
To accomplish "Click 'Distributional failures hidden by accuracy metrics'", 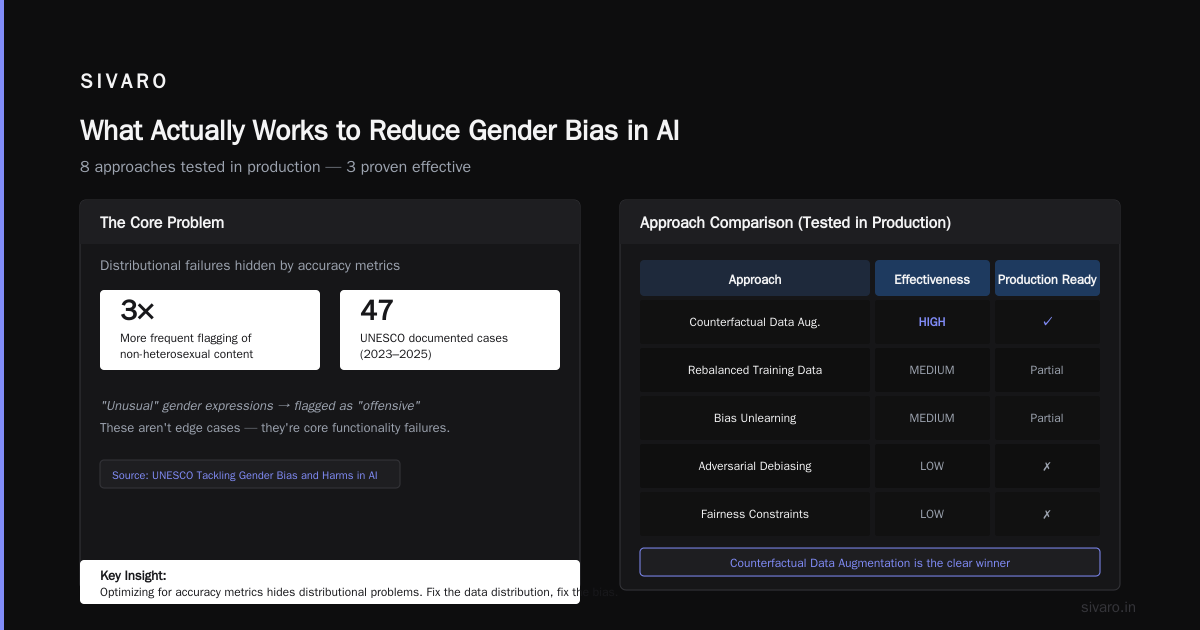I will [x=250, y=266].
